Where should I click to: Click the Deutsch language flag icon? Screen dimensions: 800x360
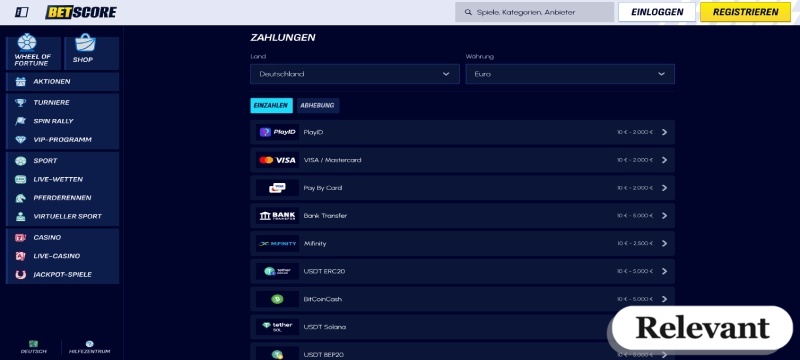[33, 344]
